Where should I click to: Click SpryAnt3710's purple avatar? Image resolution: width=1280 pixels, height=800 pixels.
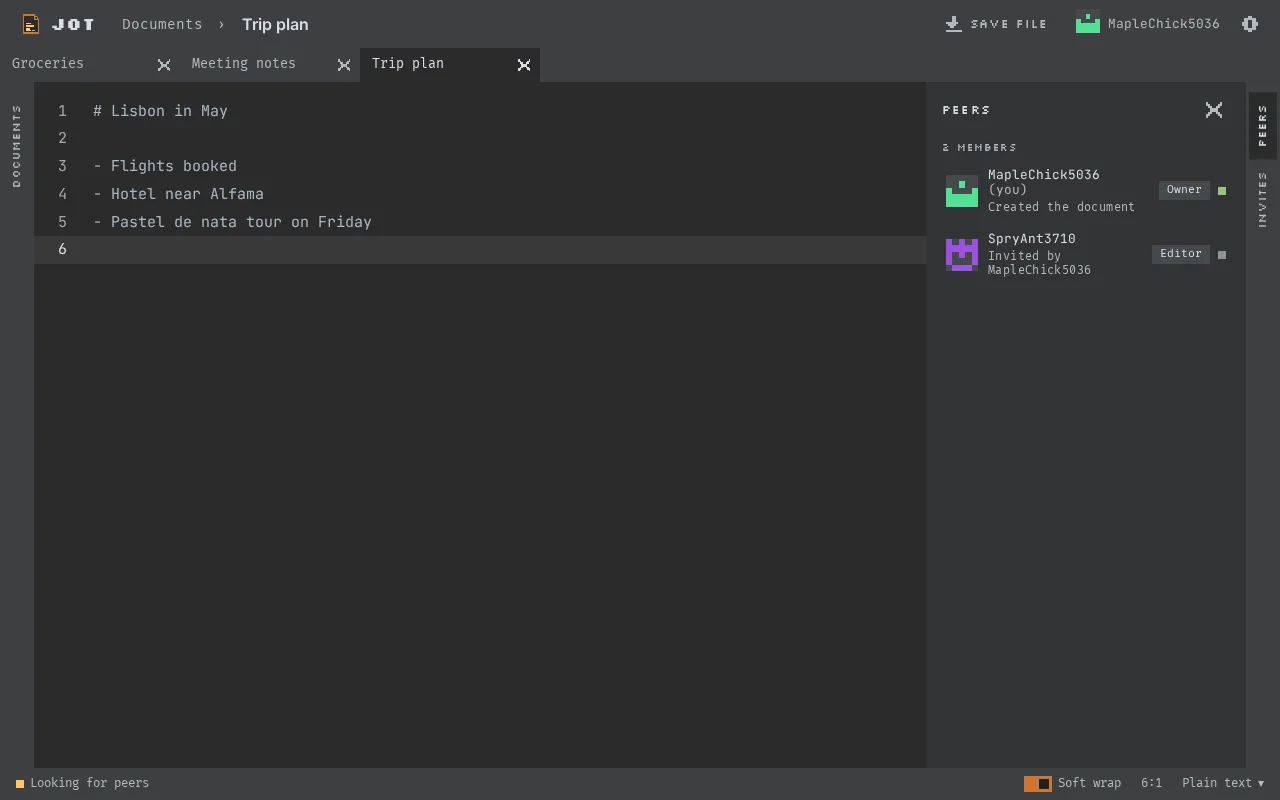[962, 255]
